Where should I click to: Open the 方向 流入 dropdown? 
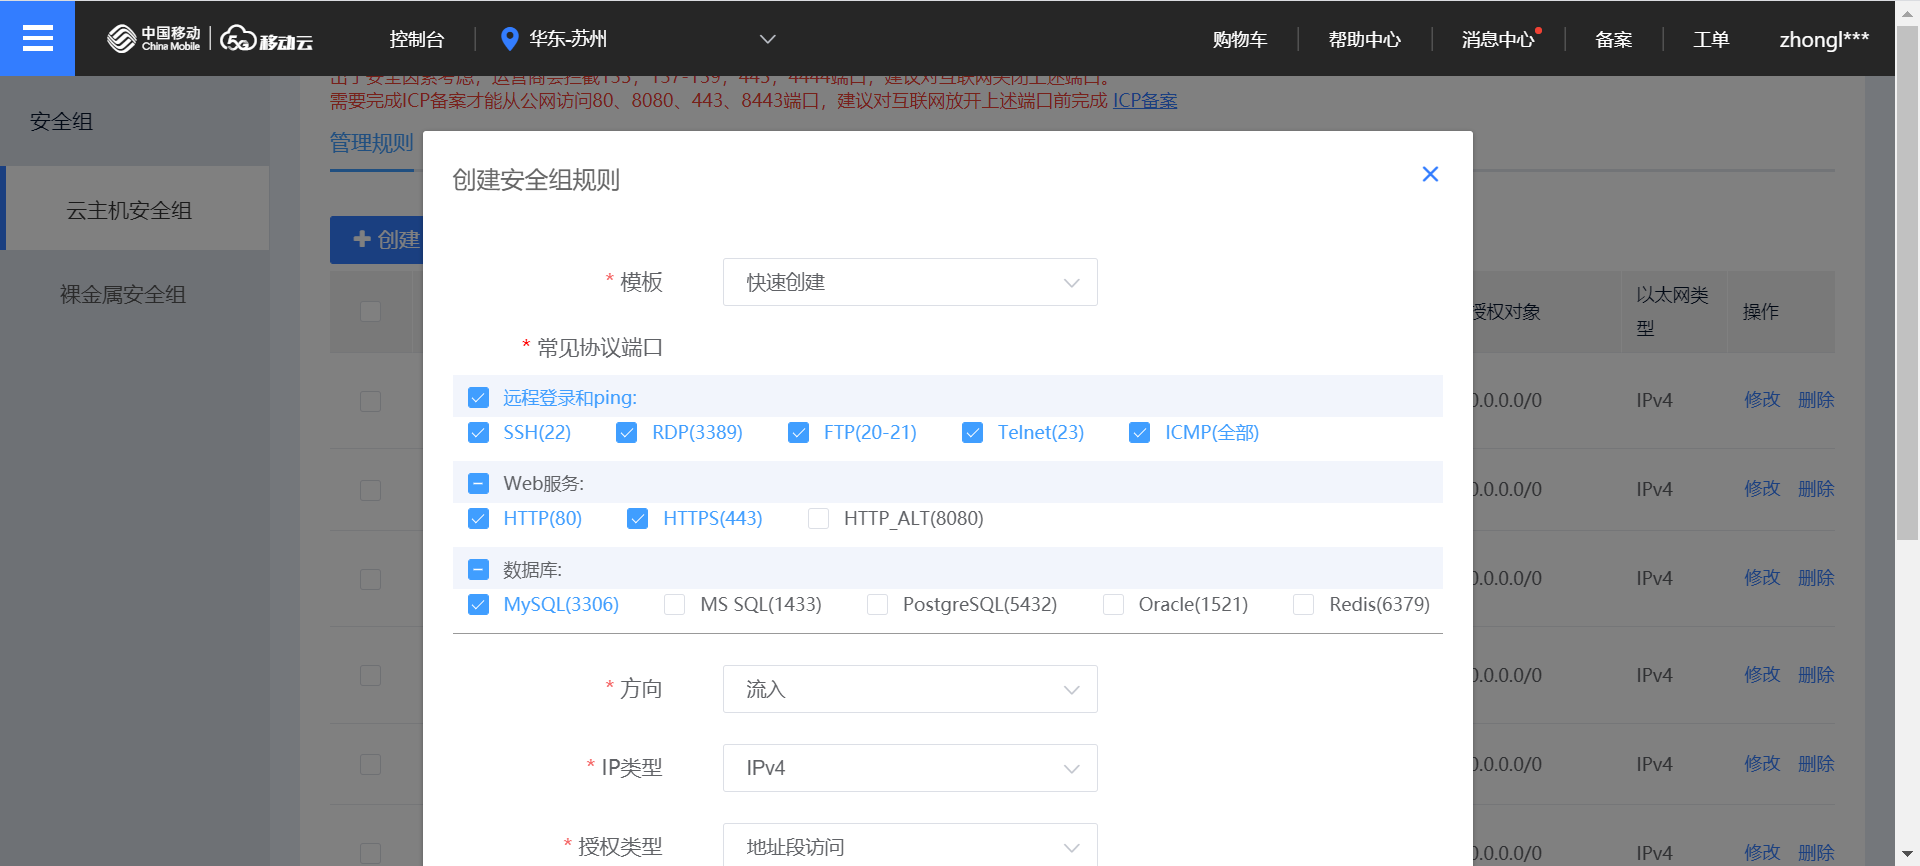[x=910, y=689]
